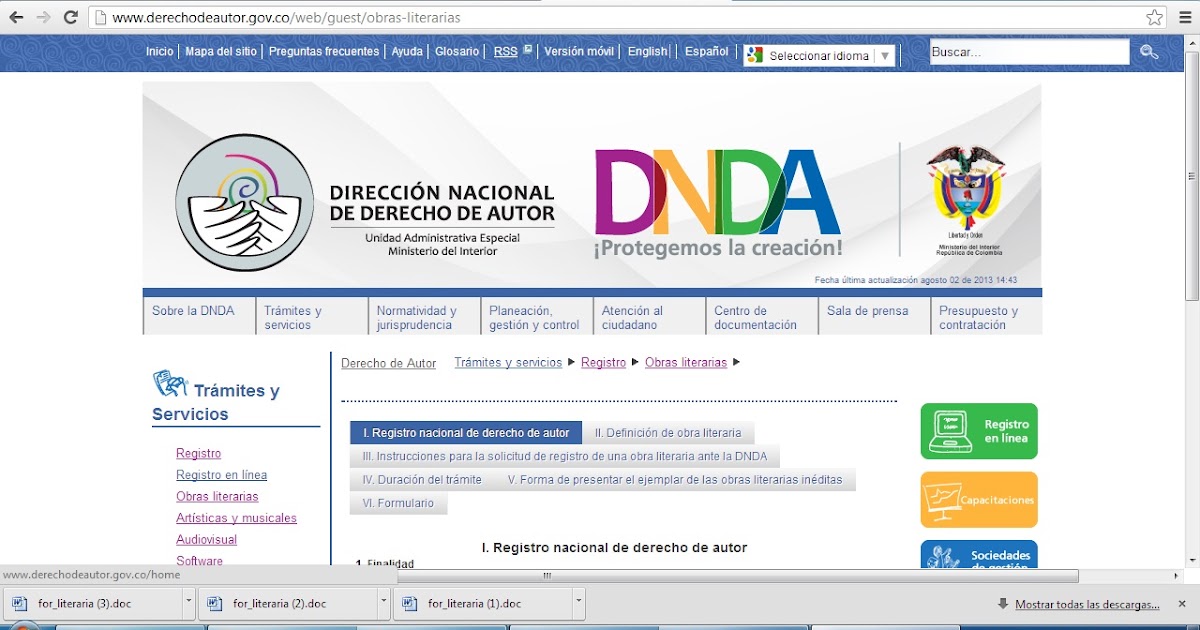Click the horizontal scrollbar thumb
1200x630 pixels.
pyautogui.click(x=737, y=576)
